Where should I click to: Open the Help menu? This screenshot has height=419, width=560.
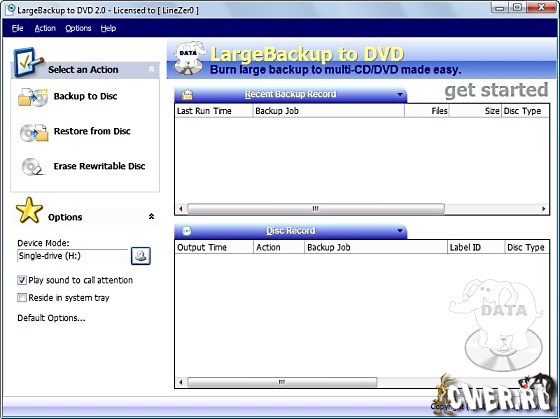pos(108,28)
